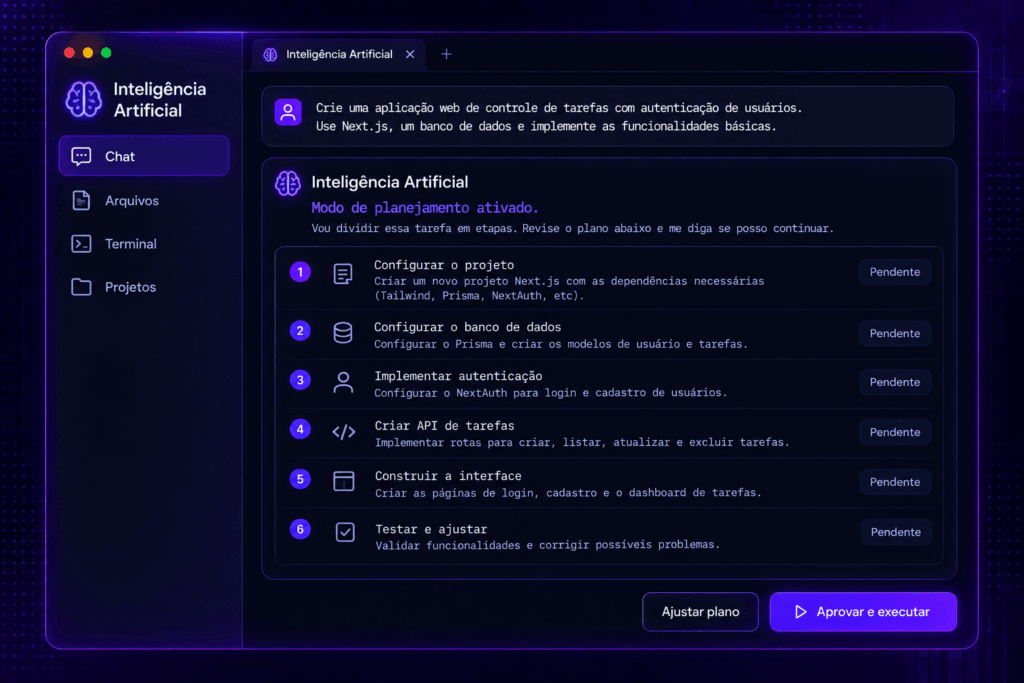Click the checkbox icon for Testar e ajustar

coord(345,532)
